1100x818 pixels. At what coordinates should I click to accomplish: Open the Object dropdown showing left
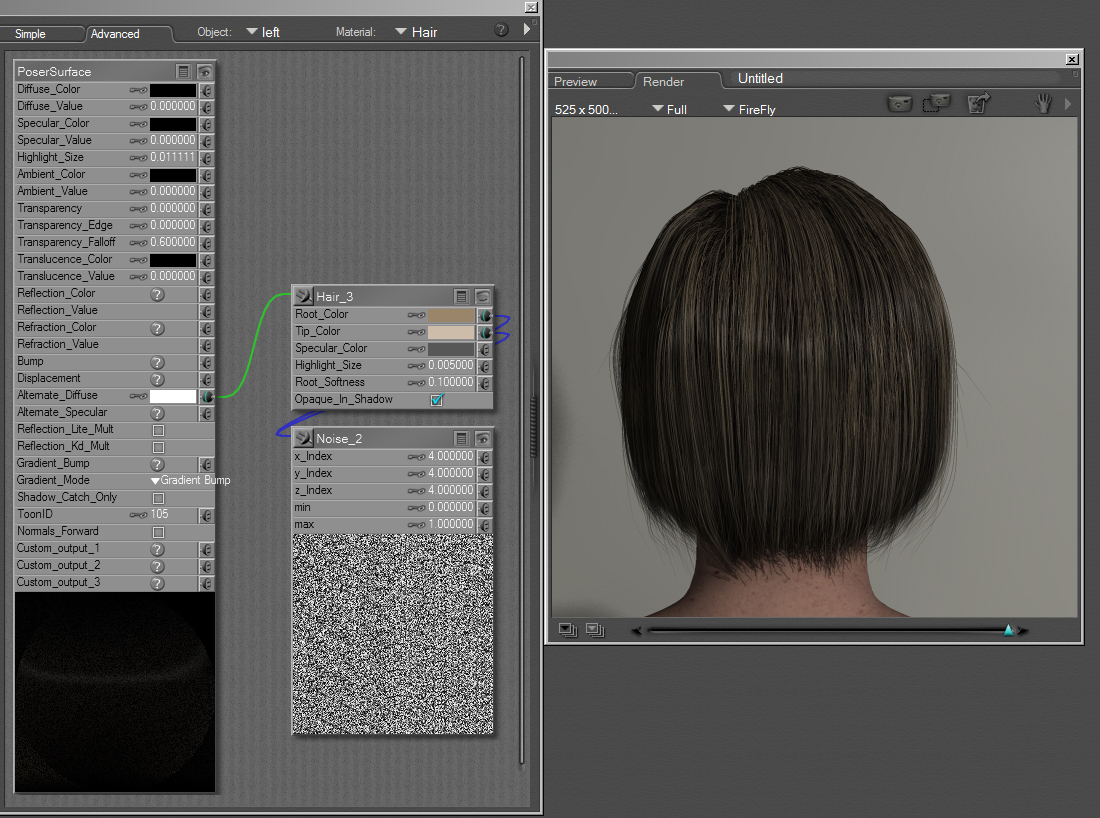[262, 32]
